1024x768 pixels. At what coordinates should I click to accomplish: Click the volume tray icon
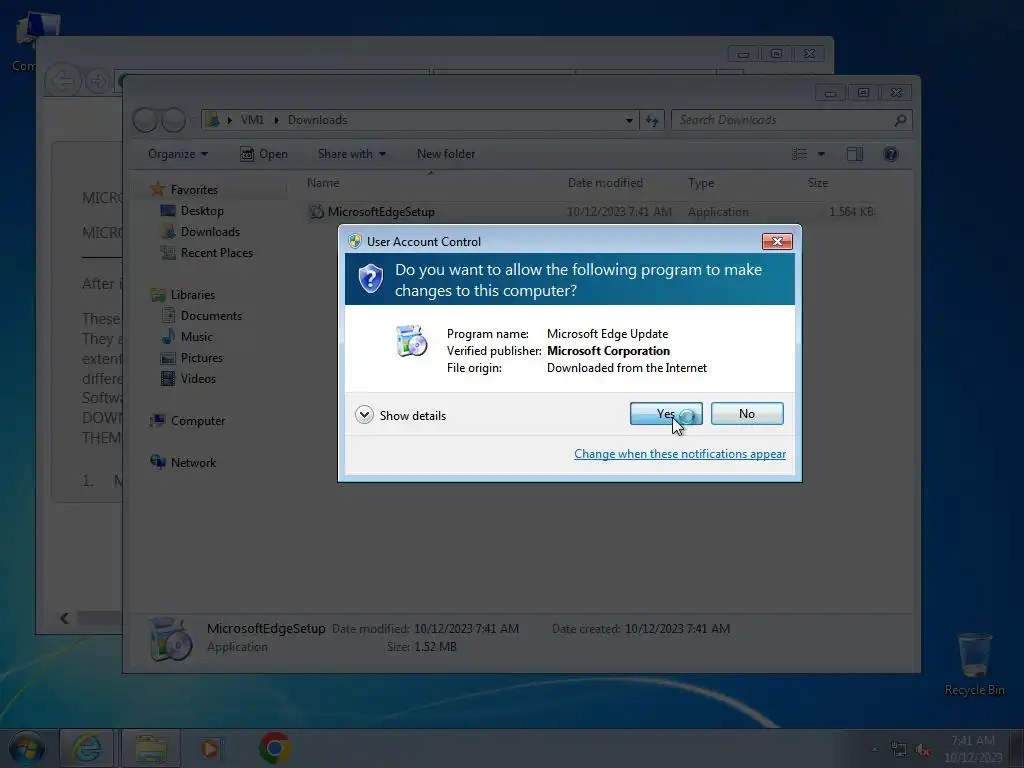[x=923, y=750]
